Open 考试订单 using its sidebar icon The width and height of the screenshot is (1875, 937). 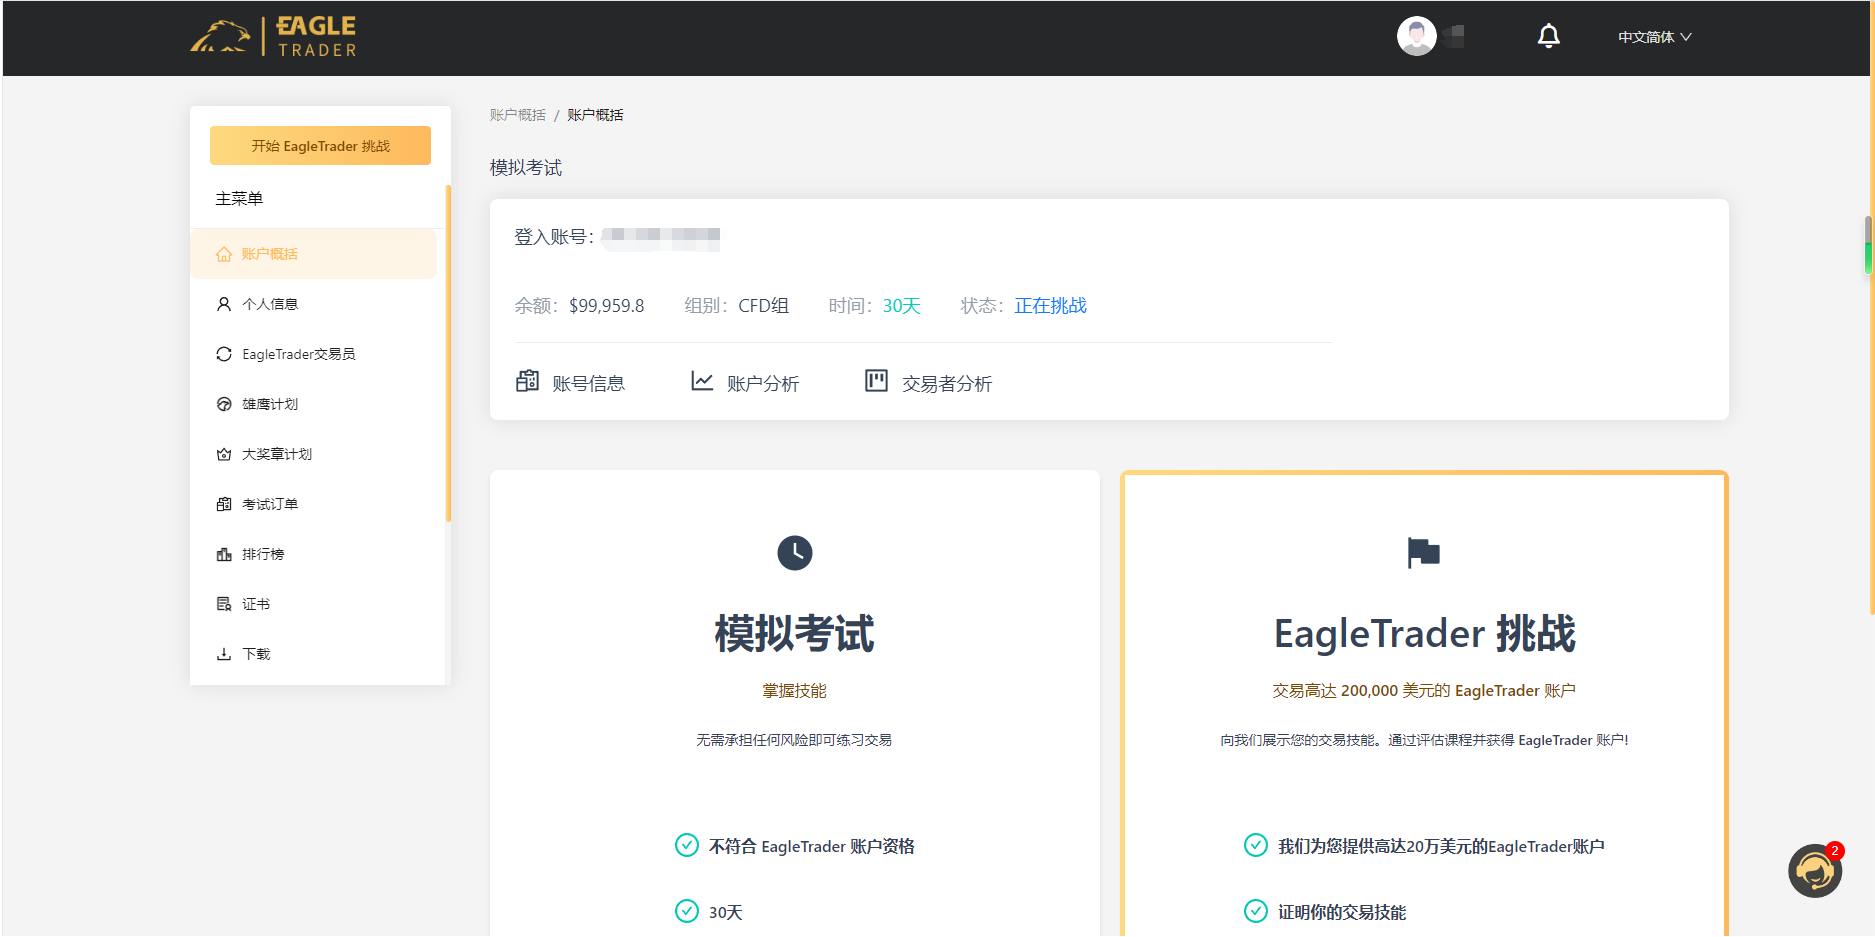pyautogui.click(x=224, y=503)
